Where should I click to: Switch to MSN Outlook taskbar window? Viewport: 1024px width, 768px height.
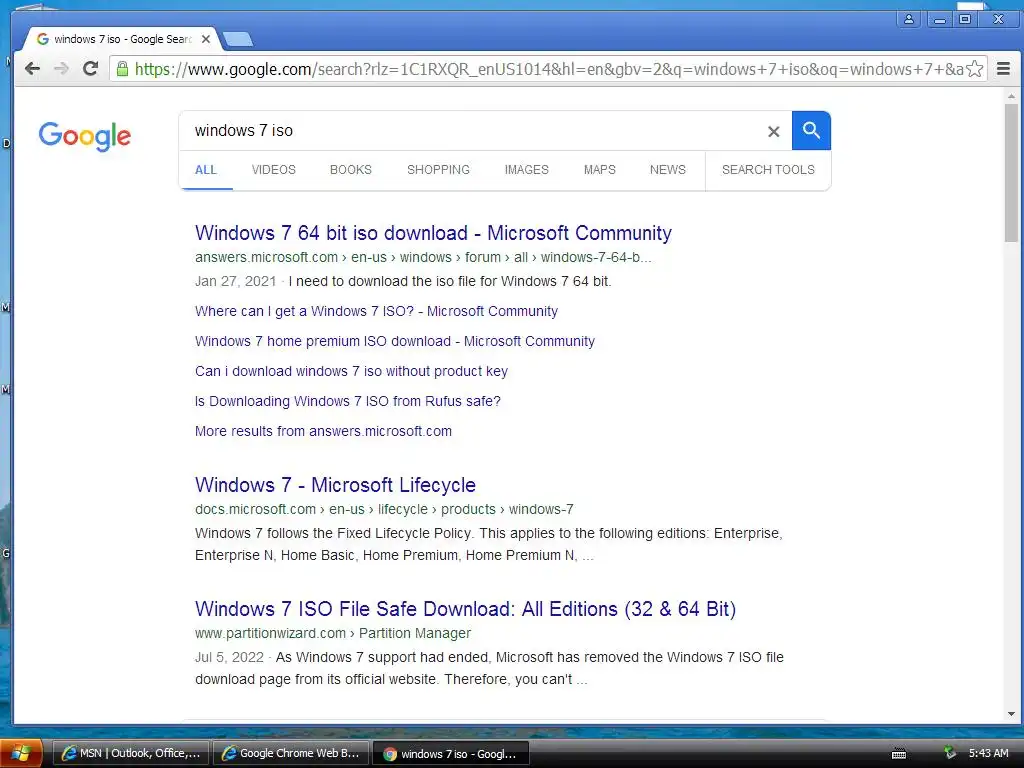point(131,754)
